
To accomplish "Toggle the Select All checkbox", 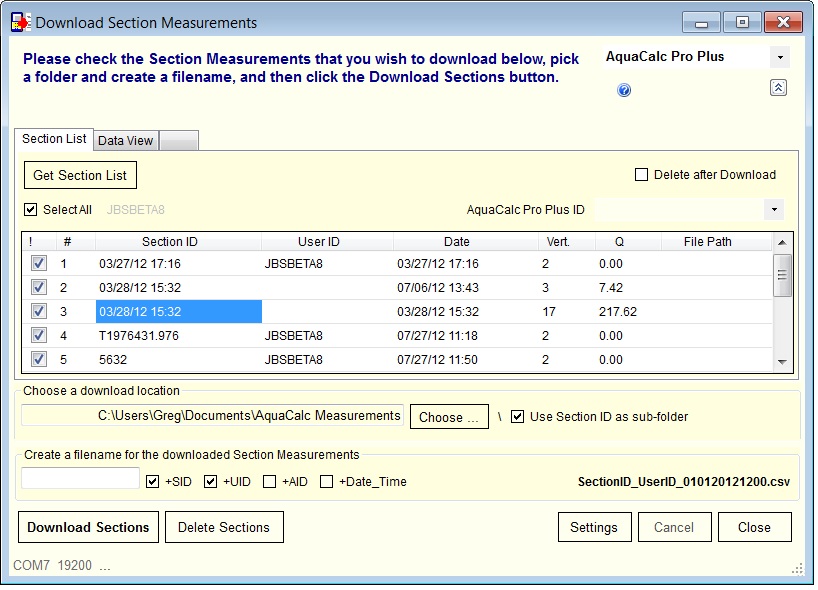I will pyautogui.click(x=31, y=210).
